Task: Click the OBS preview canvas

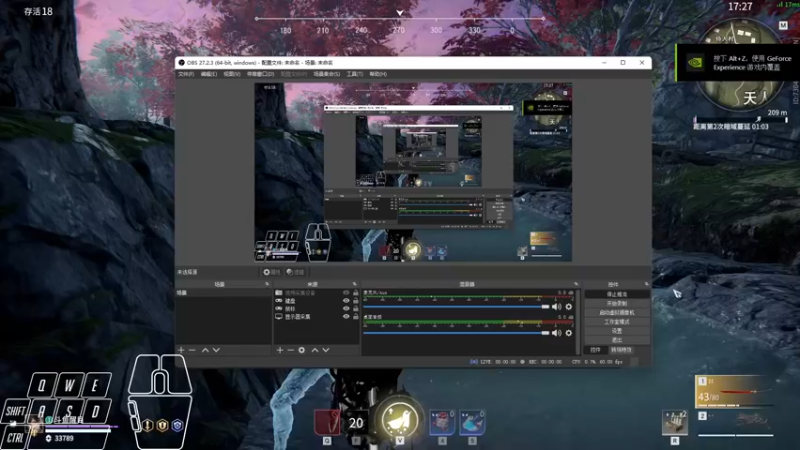Action: (413, 172)
